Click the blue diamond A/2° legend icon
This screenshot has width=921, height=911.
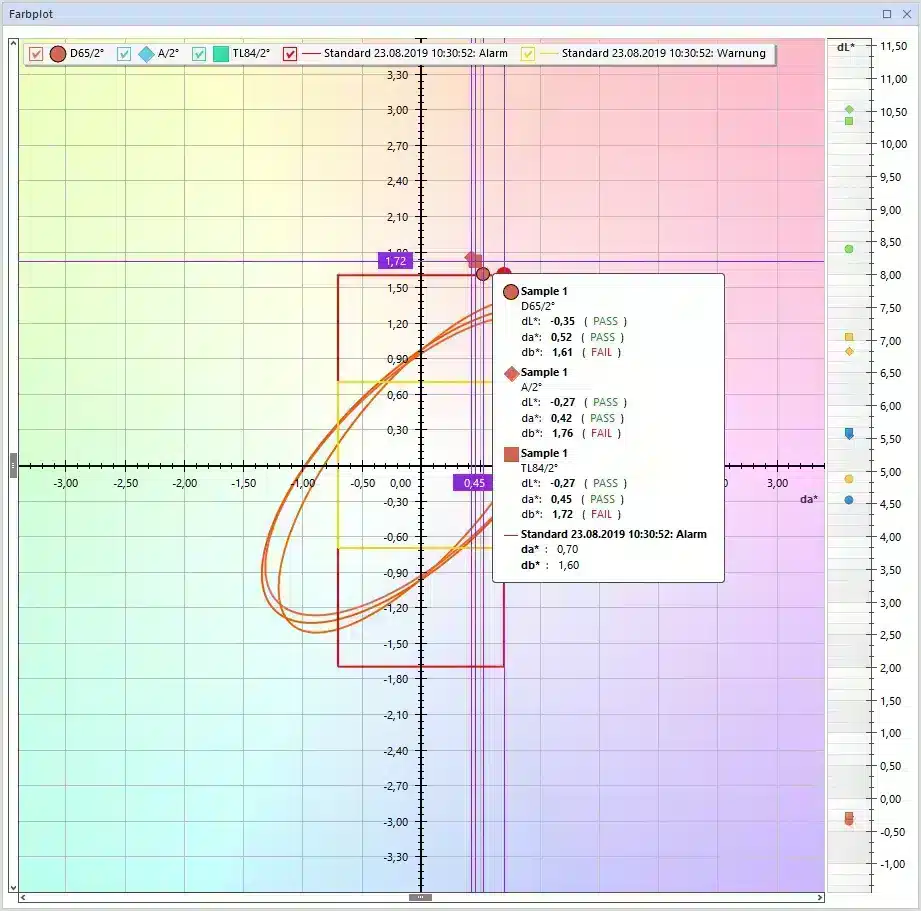pyautogui.click(x=146, y=54)
